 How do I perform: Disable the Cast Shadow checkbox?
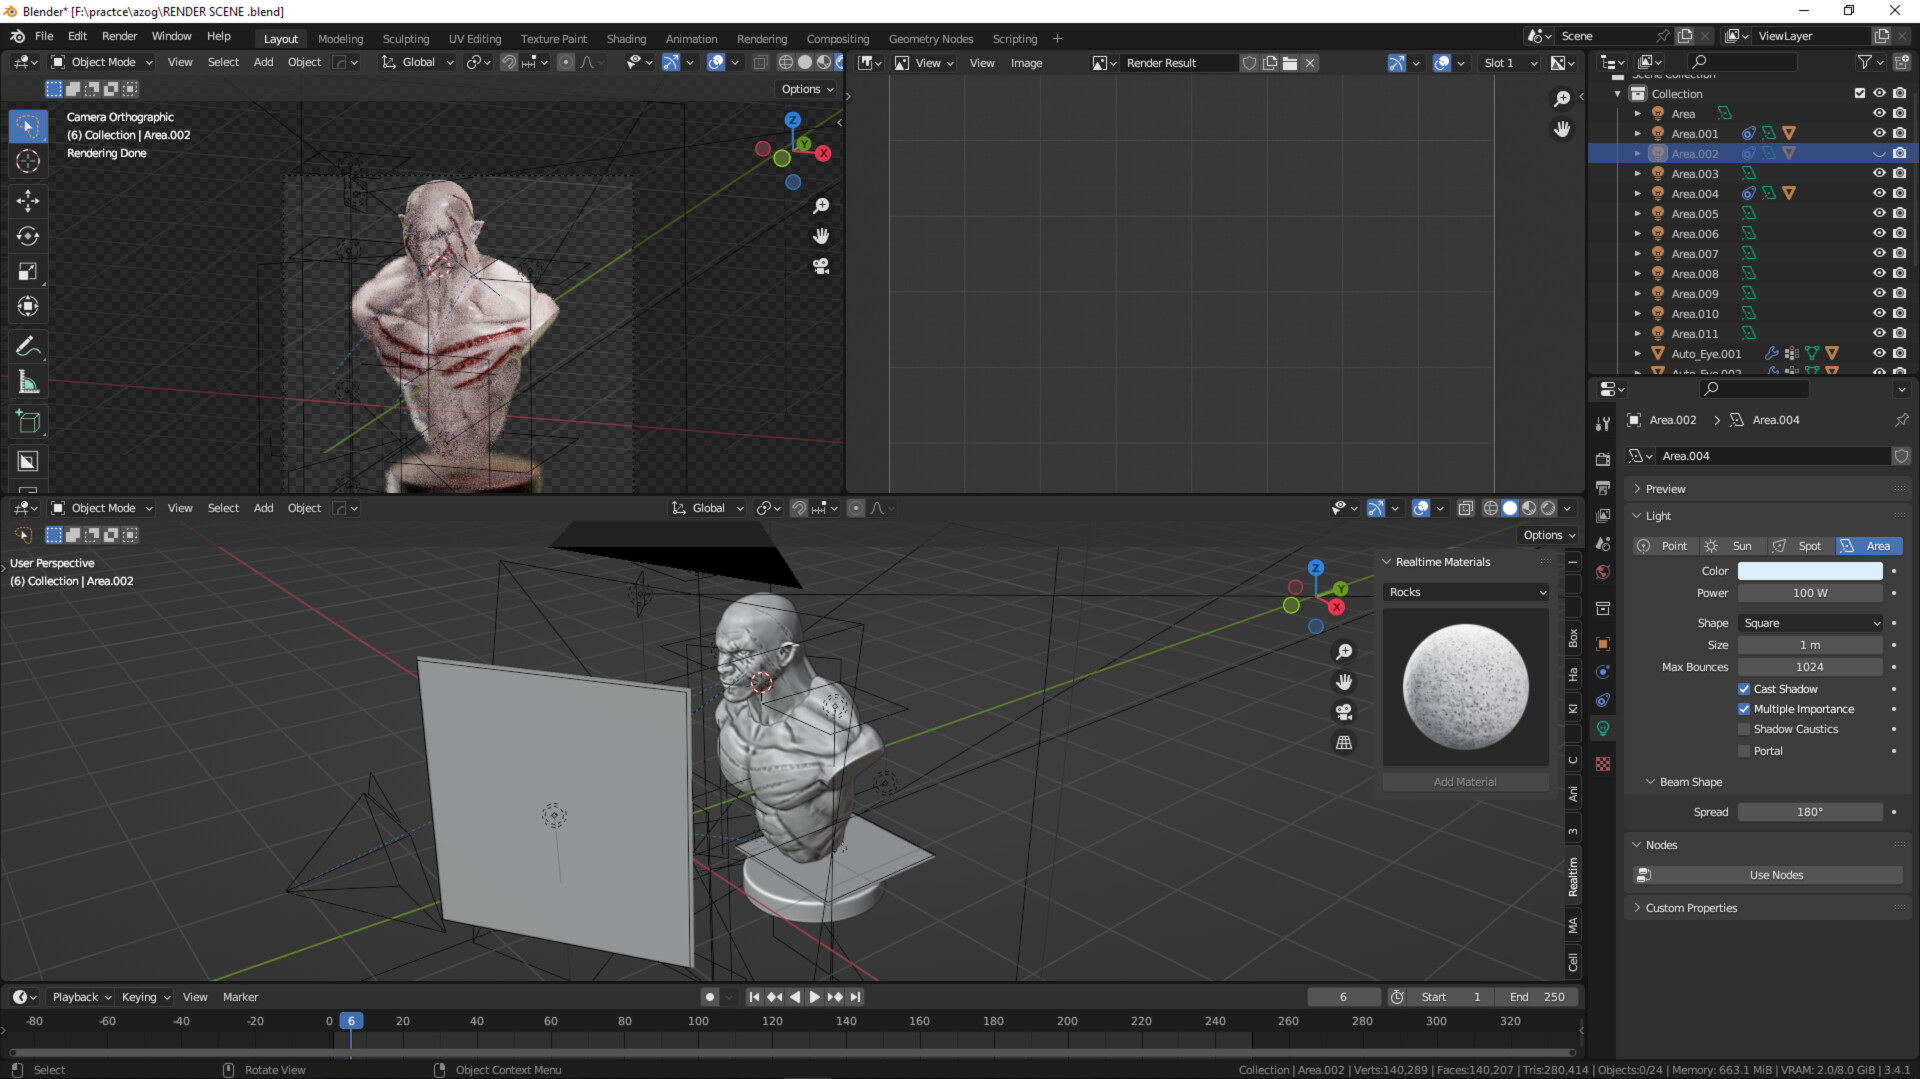pos(1744,688)
